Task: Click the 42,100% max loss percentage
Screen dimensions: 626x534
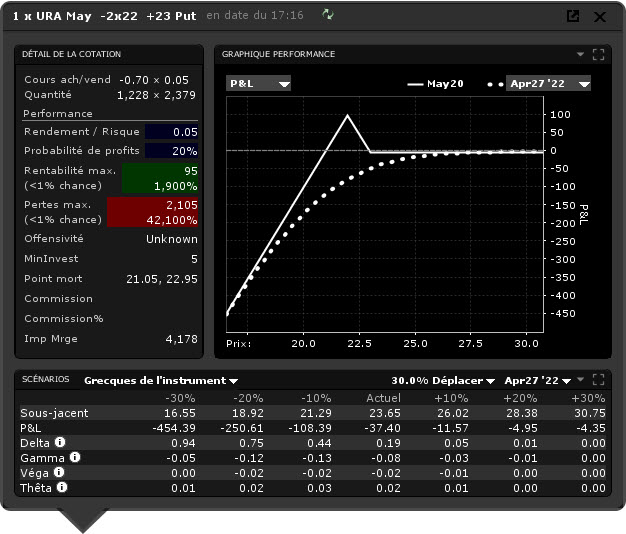Action: pyautogui.click(x=172, y=220)
